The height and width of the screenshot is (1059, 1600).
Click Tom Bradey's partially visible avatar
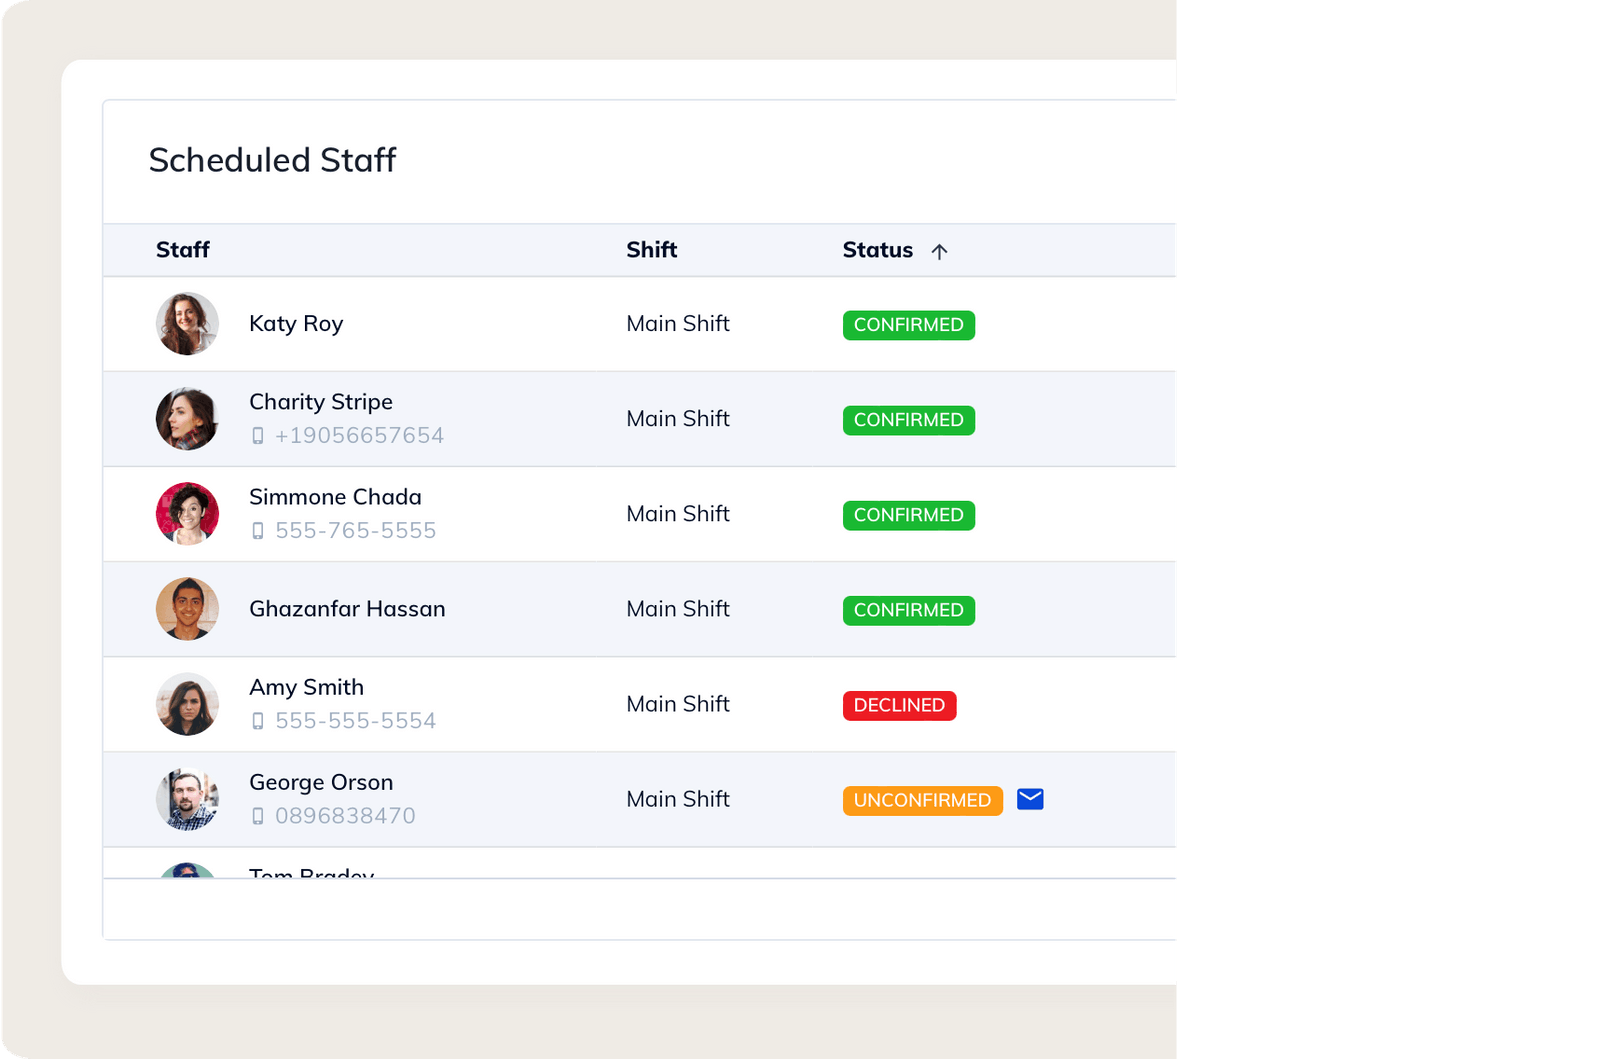[x=186, y=873]
